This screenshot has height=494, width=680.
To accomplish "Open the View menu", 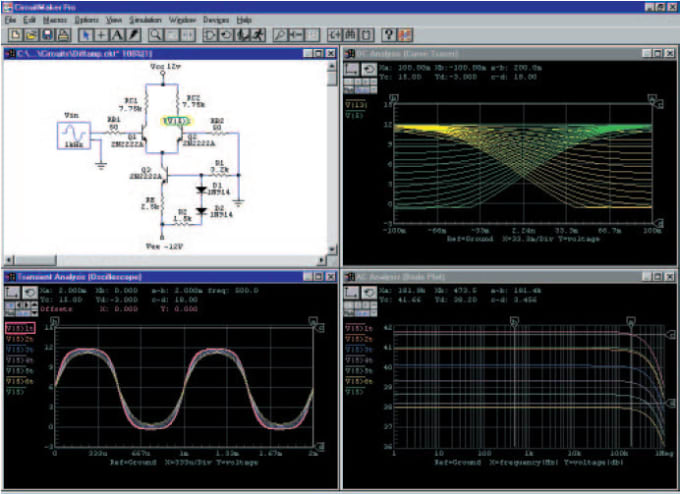I will point(114,20).
